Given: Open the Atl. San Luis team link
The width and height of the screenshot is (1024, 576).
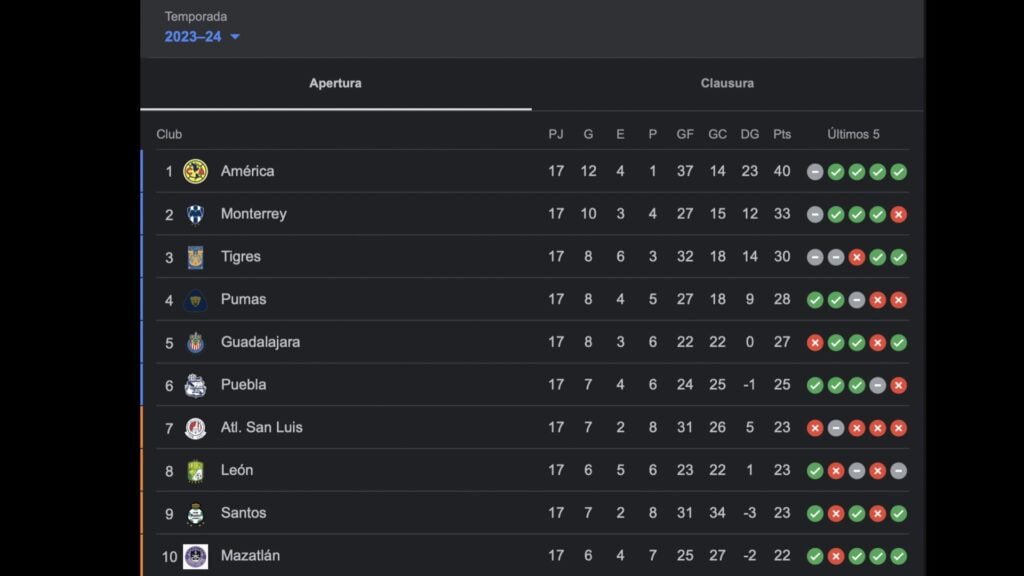Looking at the screenshot, I should point(261,427).
